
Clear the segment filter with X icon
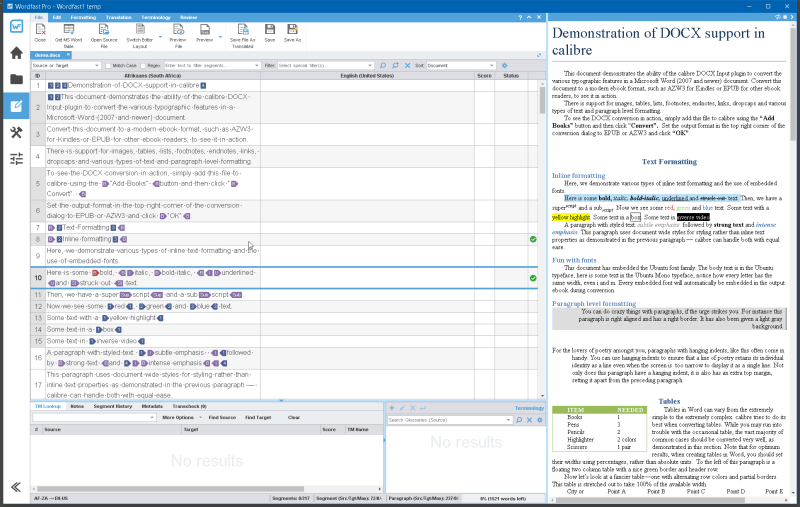pos(407,65)
